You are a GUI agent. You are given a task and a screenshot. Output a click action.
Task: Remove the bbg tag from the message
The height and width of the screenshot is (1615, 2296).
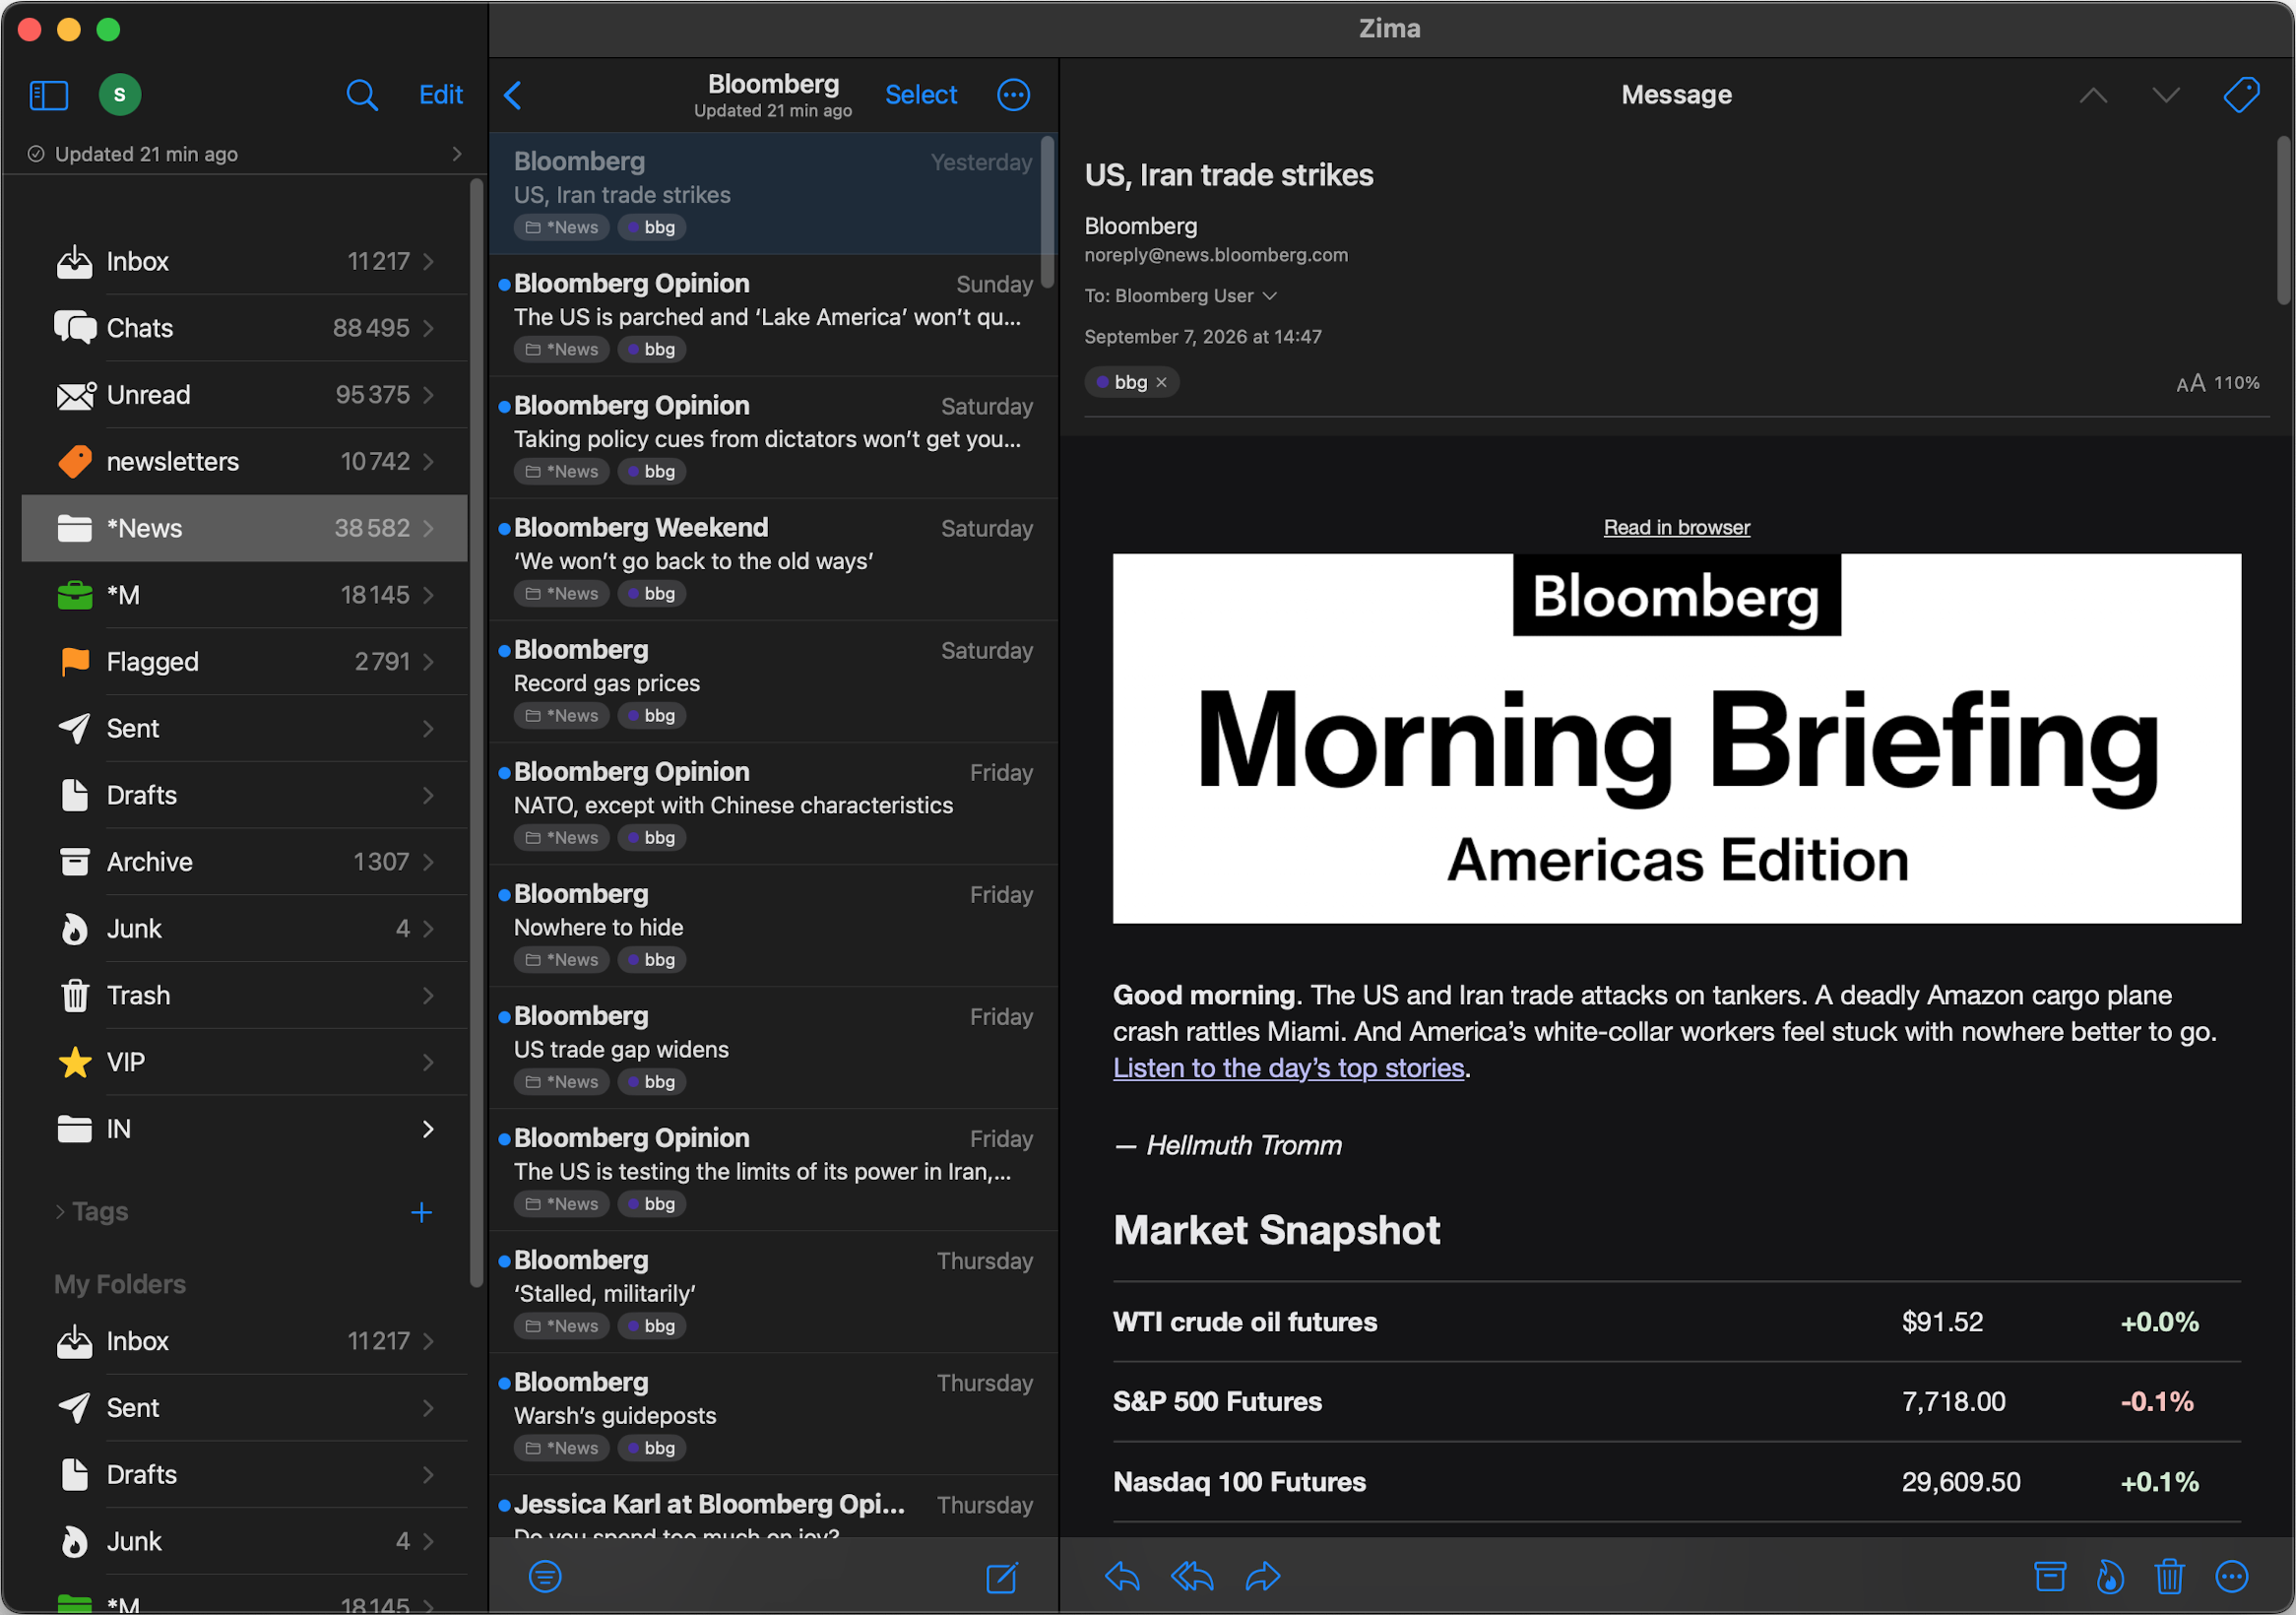tap(1161, 382)
